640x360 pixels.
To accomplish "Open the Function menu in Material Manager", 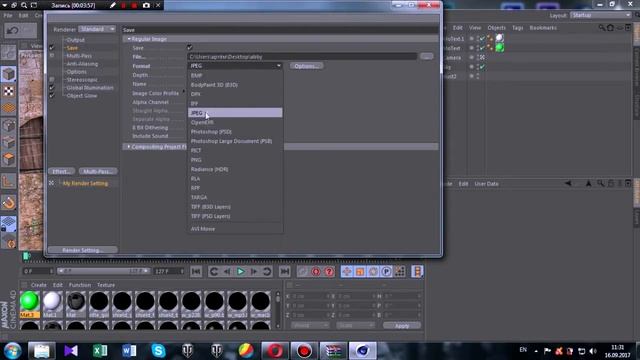I will (80, 285).
